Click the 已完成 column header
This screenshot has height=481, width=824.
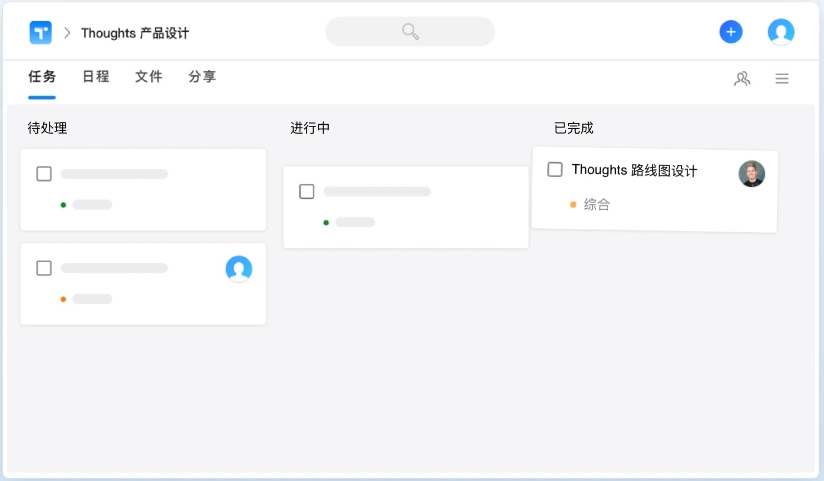pos(574,128)
